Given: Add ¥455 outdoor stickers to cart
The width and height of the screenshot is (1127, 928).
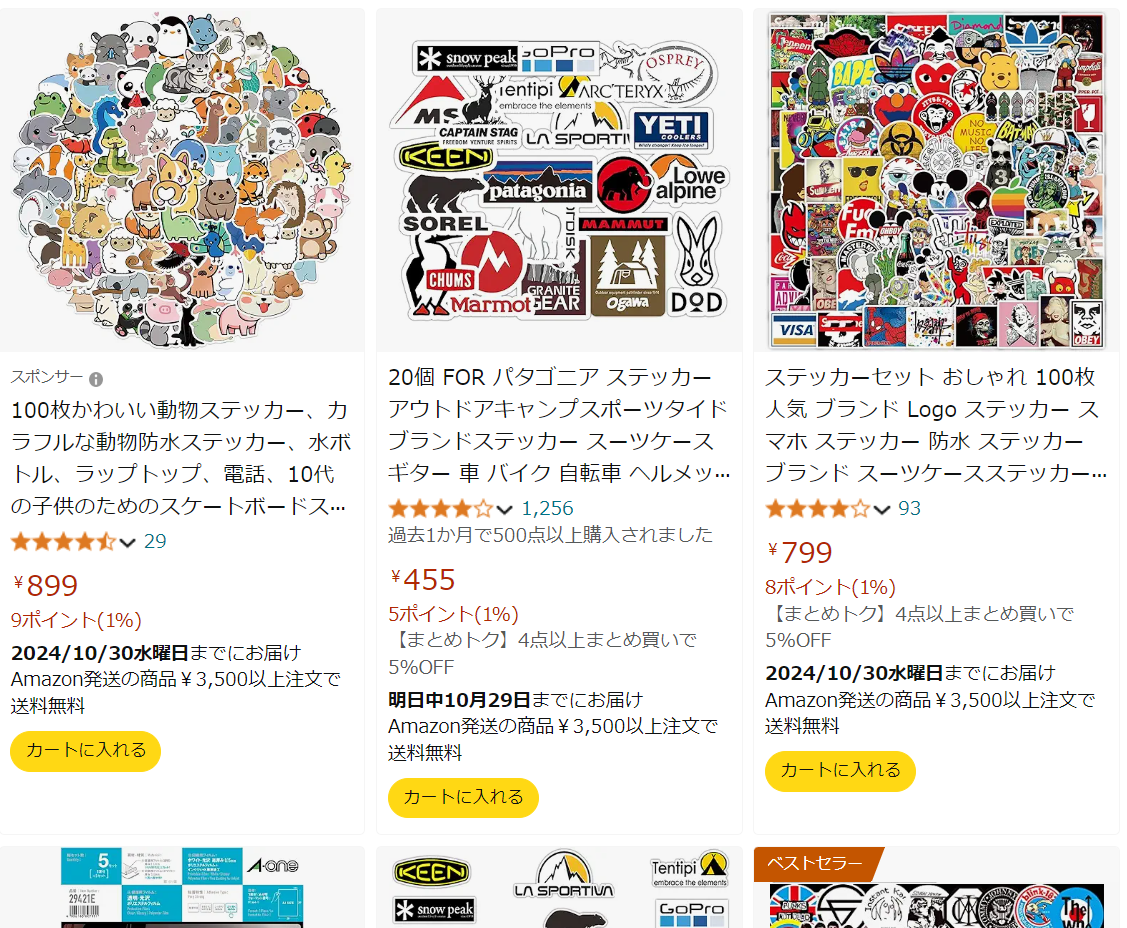Looking at the screenshot, I should [x=463, y=798].
